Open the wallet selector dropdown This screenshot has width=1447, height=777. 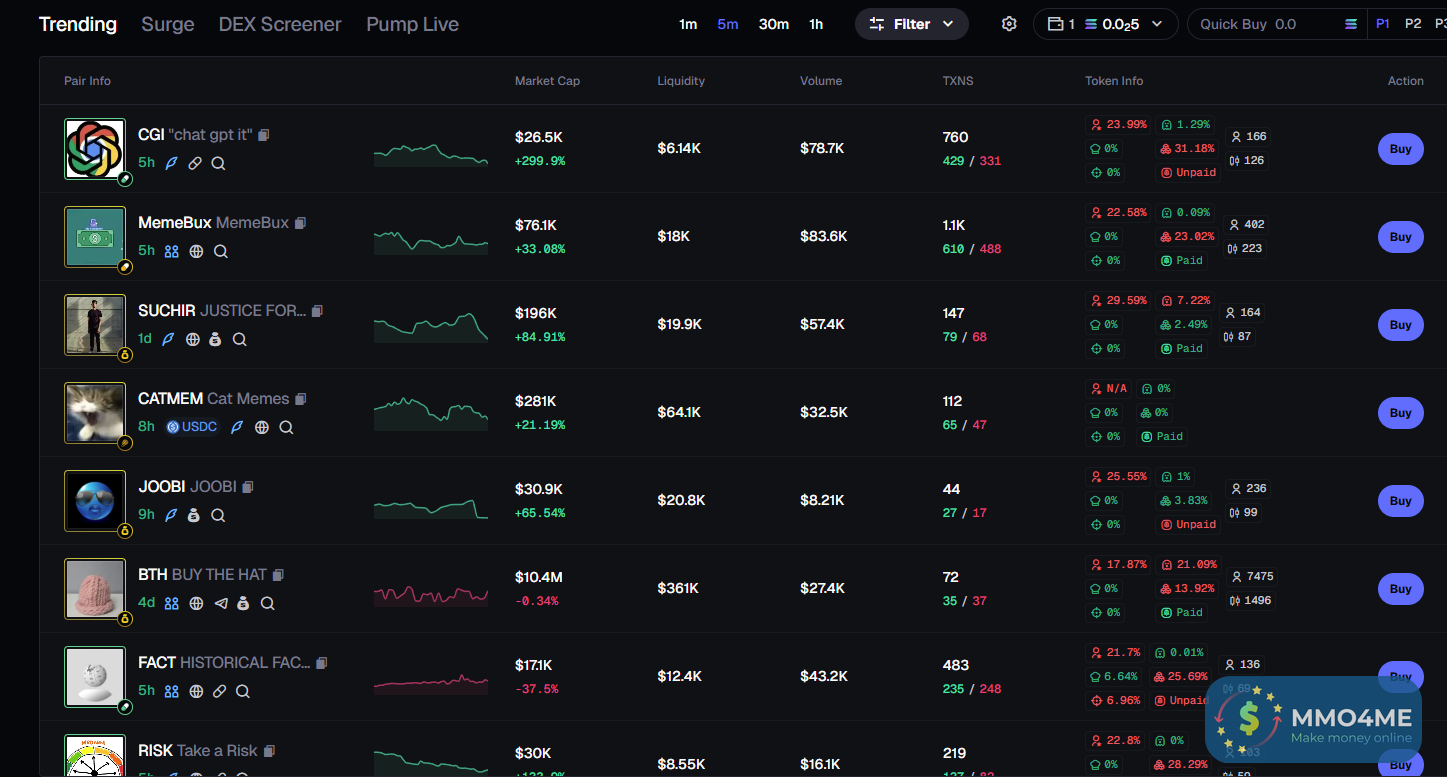tap(1105, 24)
